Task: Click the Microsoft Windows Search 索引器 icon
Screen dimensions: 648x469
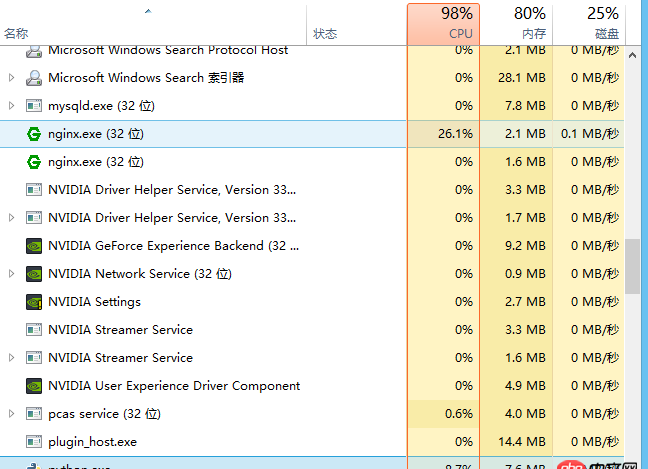Action: [x=33, y=77]
